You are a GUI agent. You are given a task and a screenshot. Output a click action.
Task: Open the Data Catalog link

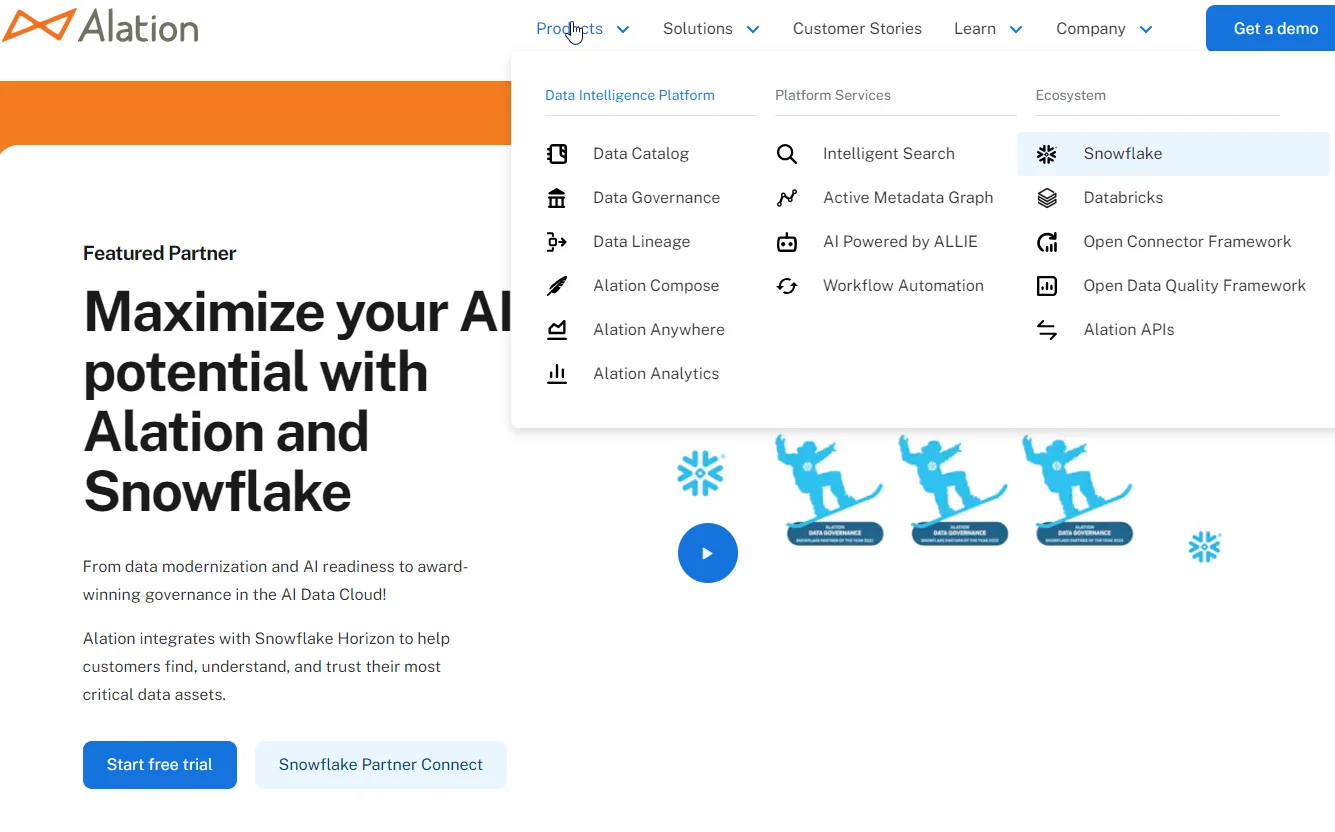(641, 154)
